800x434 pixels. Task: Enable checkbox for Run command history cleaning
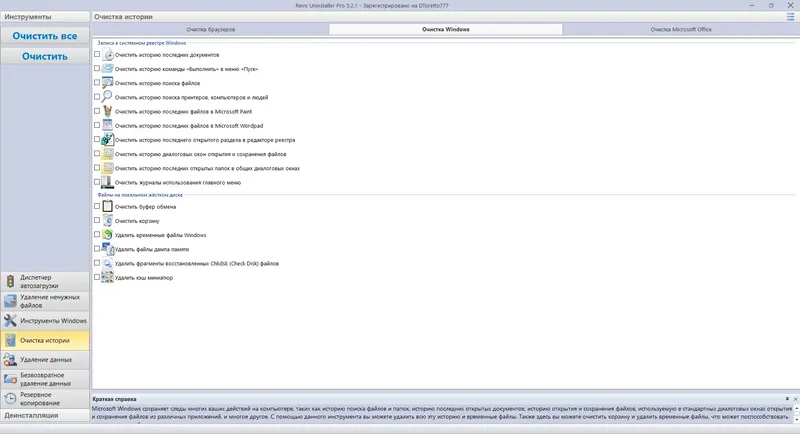point(97,68)
